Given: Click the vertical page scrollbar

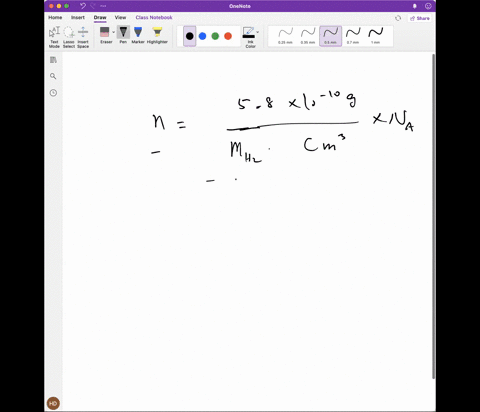Looking at the screenshot, I should point(433,216).
